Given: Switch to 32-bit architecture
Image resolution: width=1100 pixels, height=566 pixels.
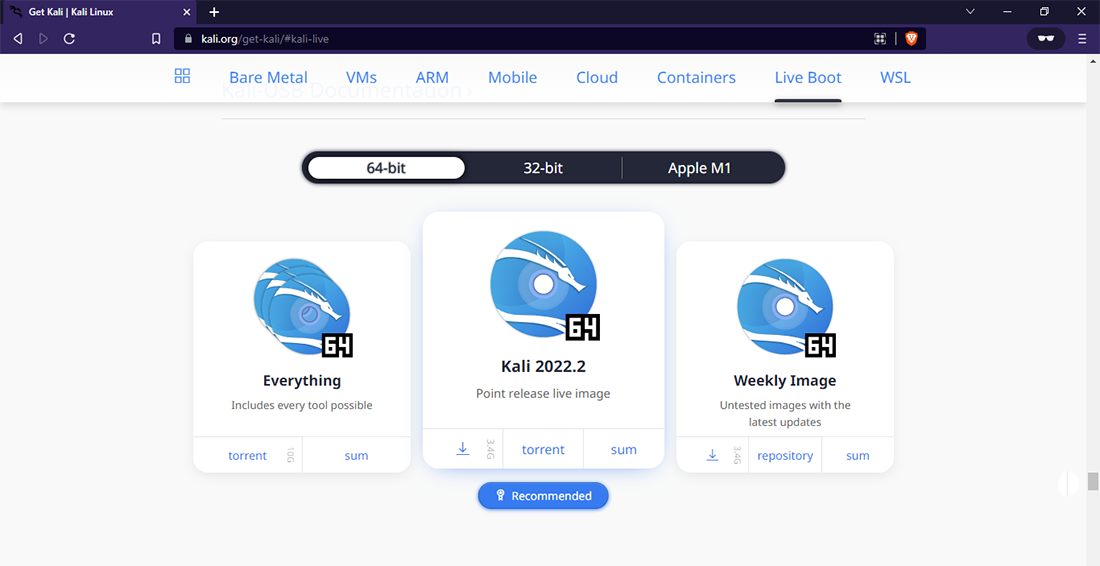Looking at the screenshot, I should (x=543, y=168).
